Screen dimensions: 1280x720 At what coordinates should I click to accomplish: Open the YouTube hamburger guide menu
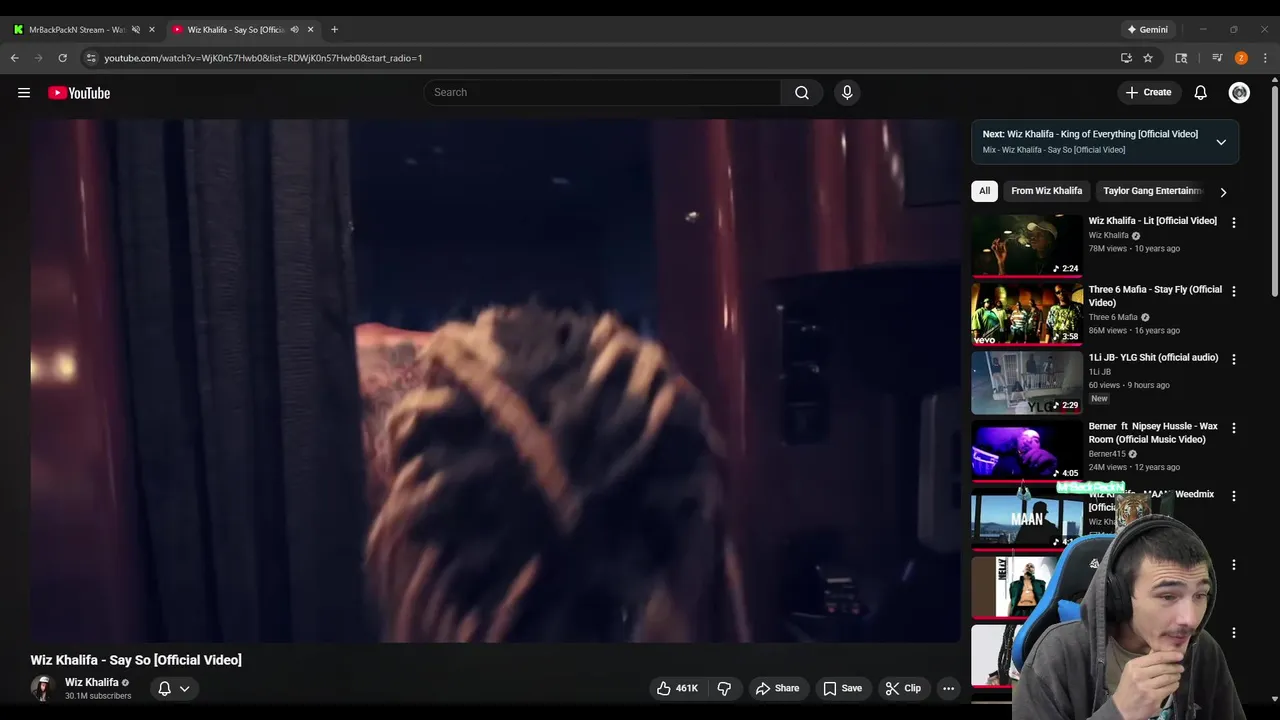coord(24,93)
